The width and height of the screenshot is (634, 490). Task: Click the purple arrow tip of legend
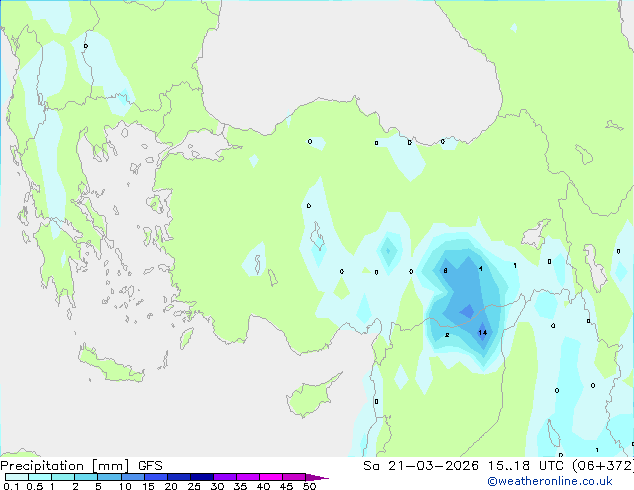click(317, 477)
